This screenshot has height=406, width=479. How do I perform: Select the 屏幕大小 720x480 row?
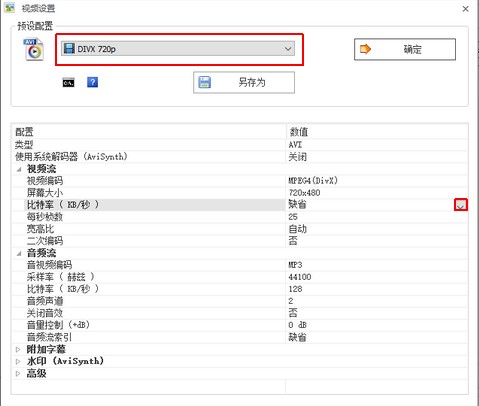click(240, 193)
